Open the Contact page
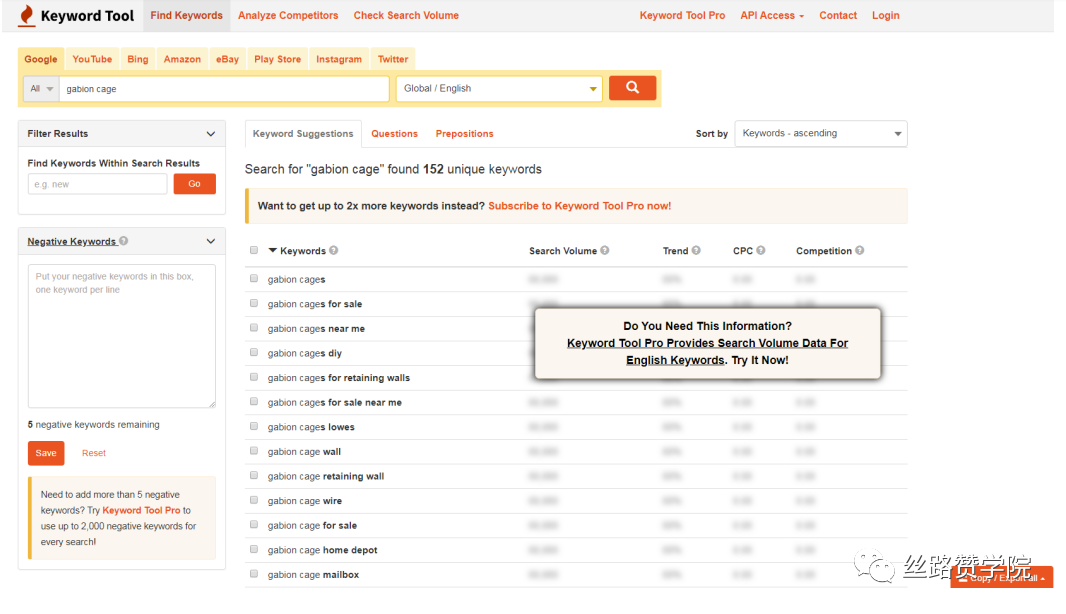 pyautogui.click(x=838, y=15)
